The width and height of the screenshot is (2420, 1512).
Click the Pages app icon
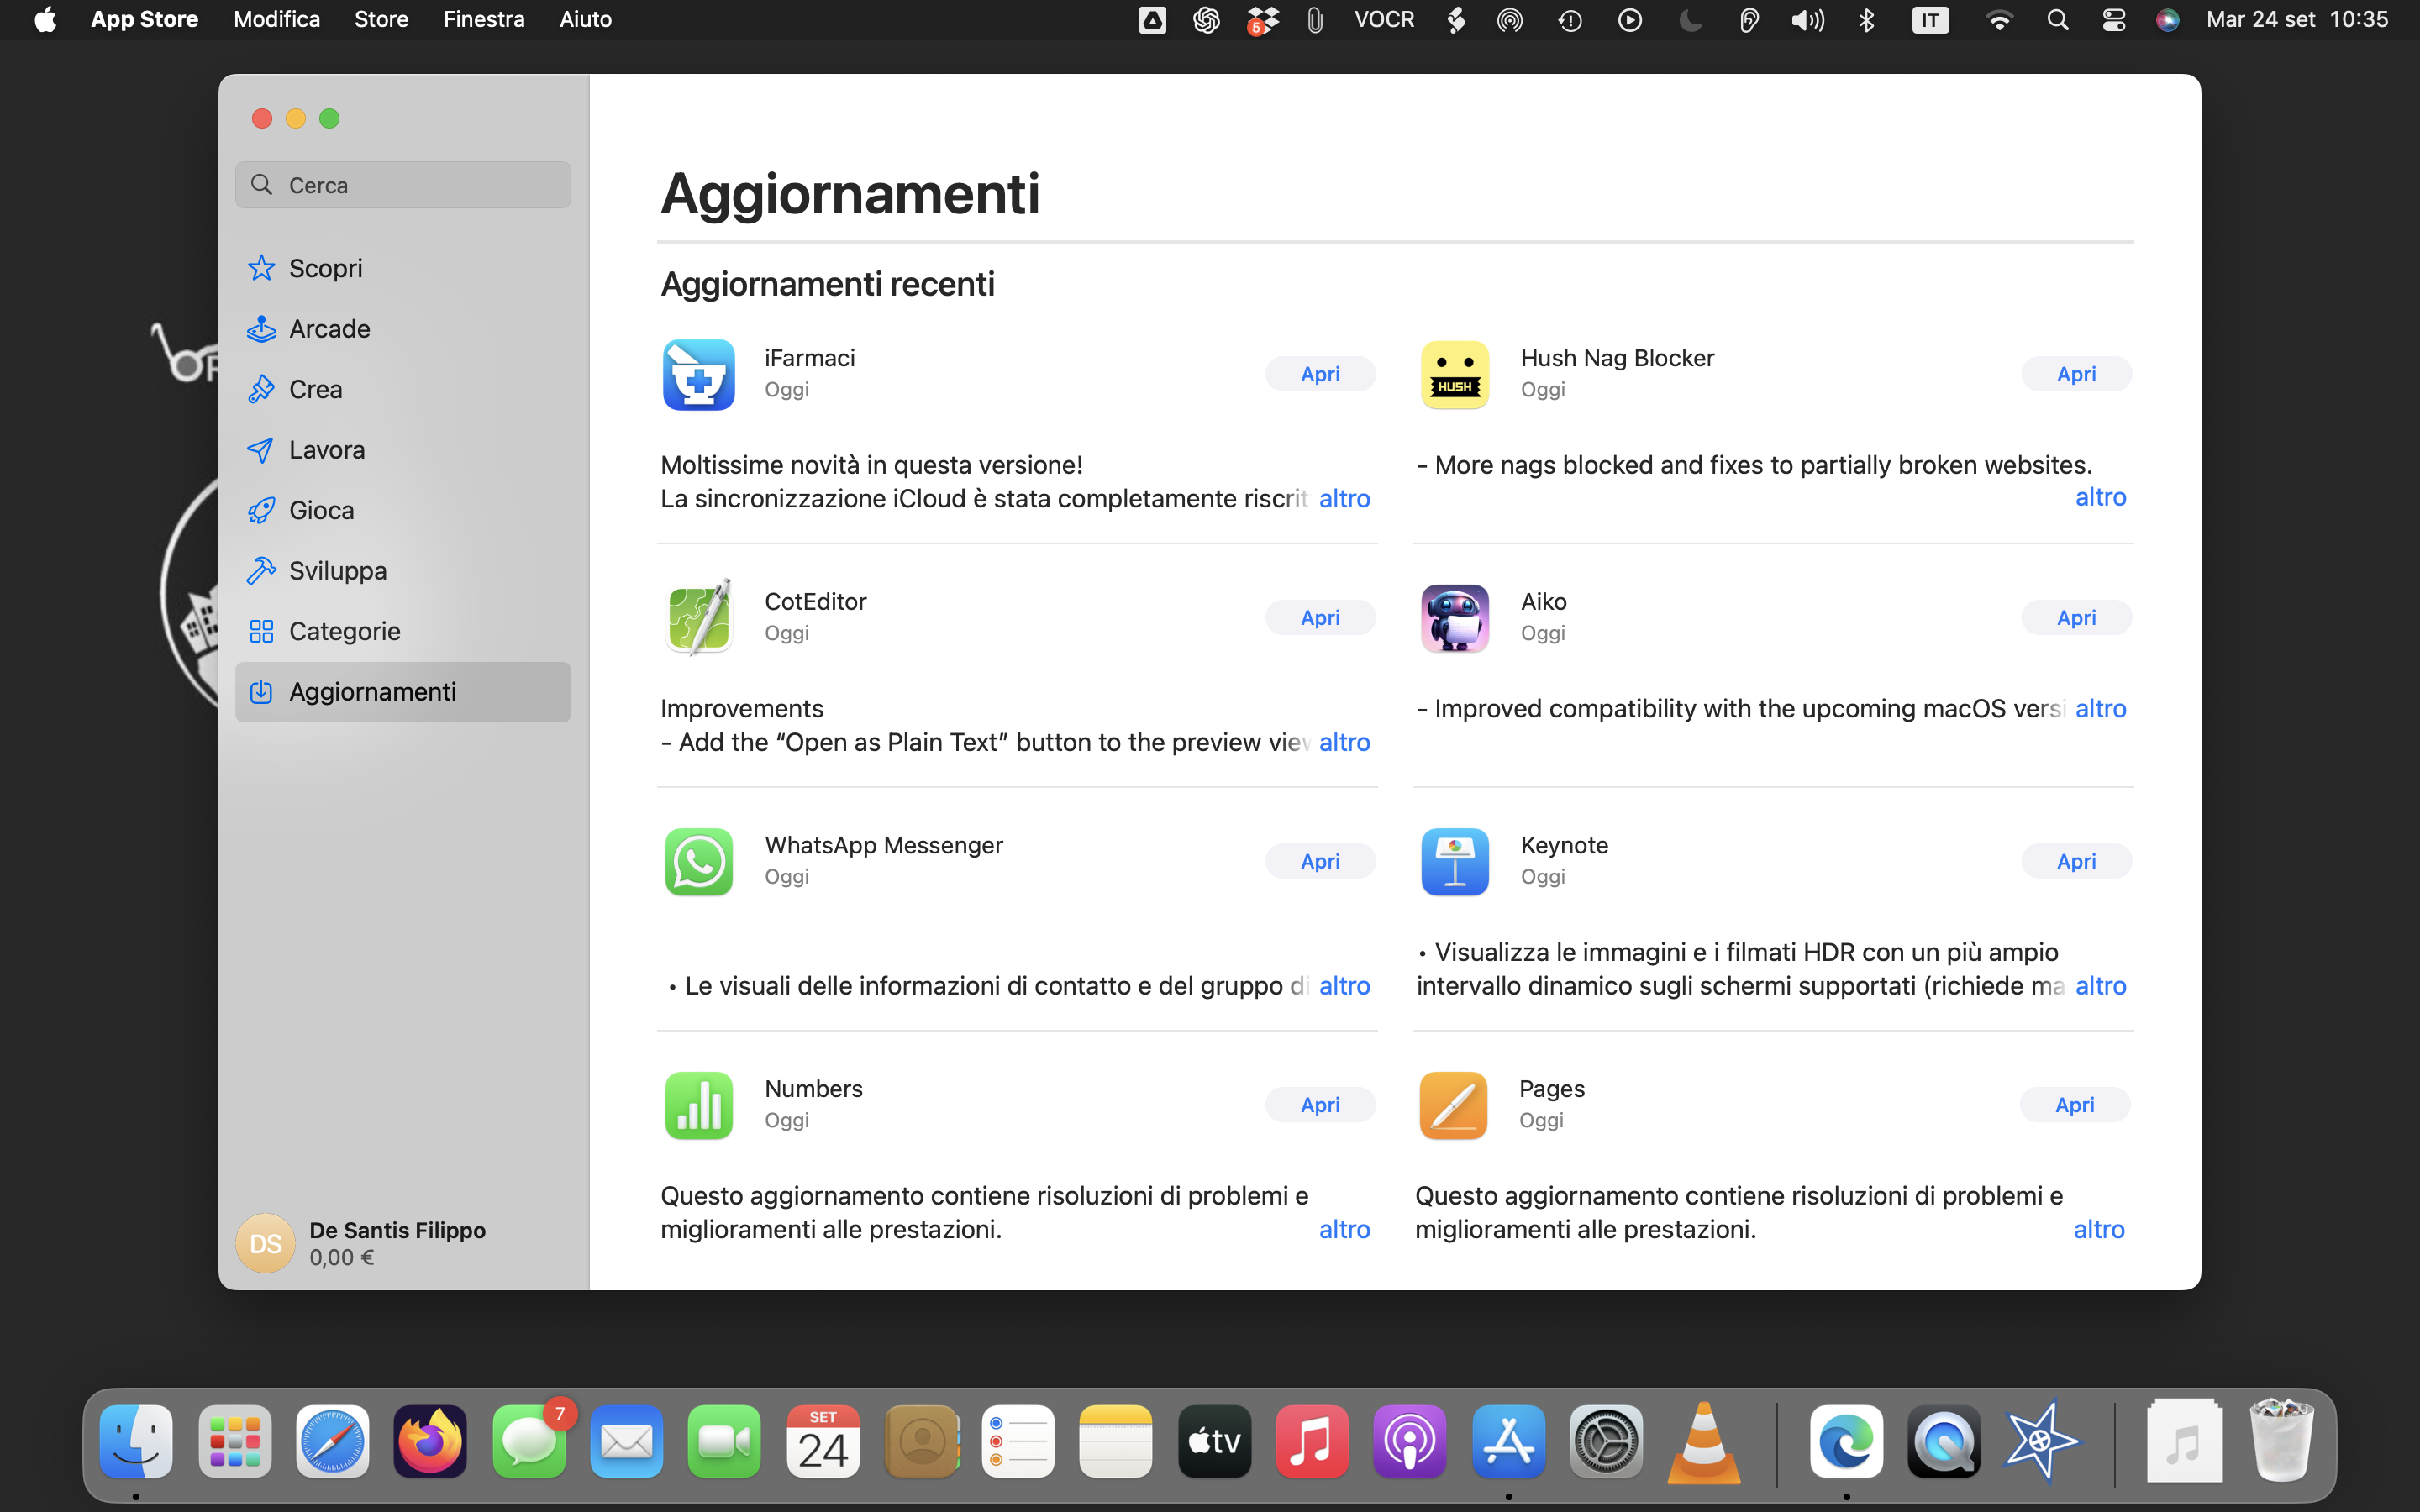click(x=1453, y=1105)
